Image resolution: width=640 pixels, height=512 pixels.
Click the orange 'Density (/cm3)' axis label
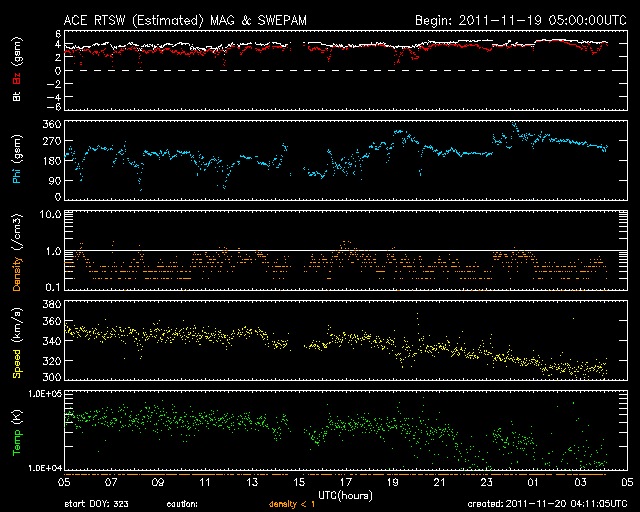(x=17, y=252)
